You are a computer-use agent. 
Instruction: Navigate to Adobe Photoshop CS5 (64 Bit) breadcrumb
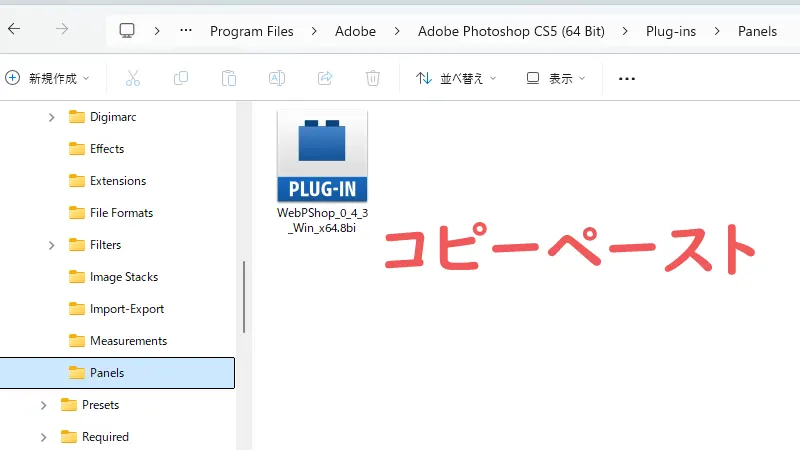pyautogui.click(x=511, y=31)
